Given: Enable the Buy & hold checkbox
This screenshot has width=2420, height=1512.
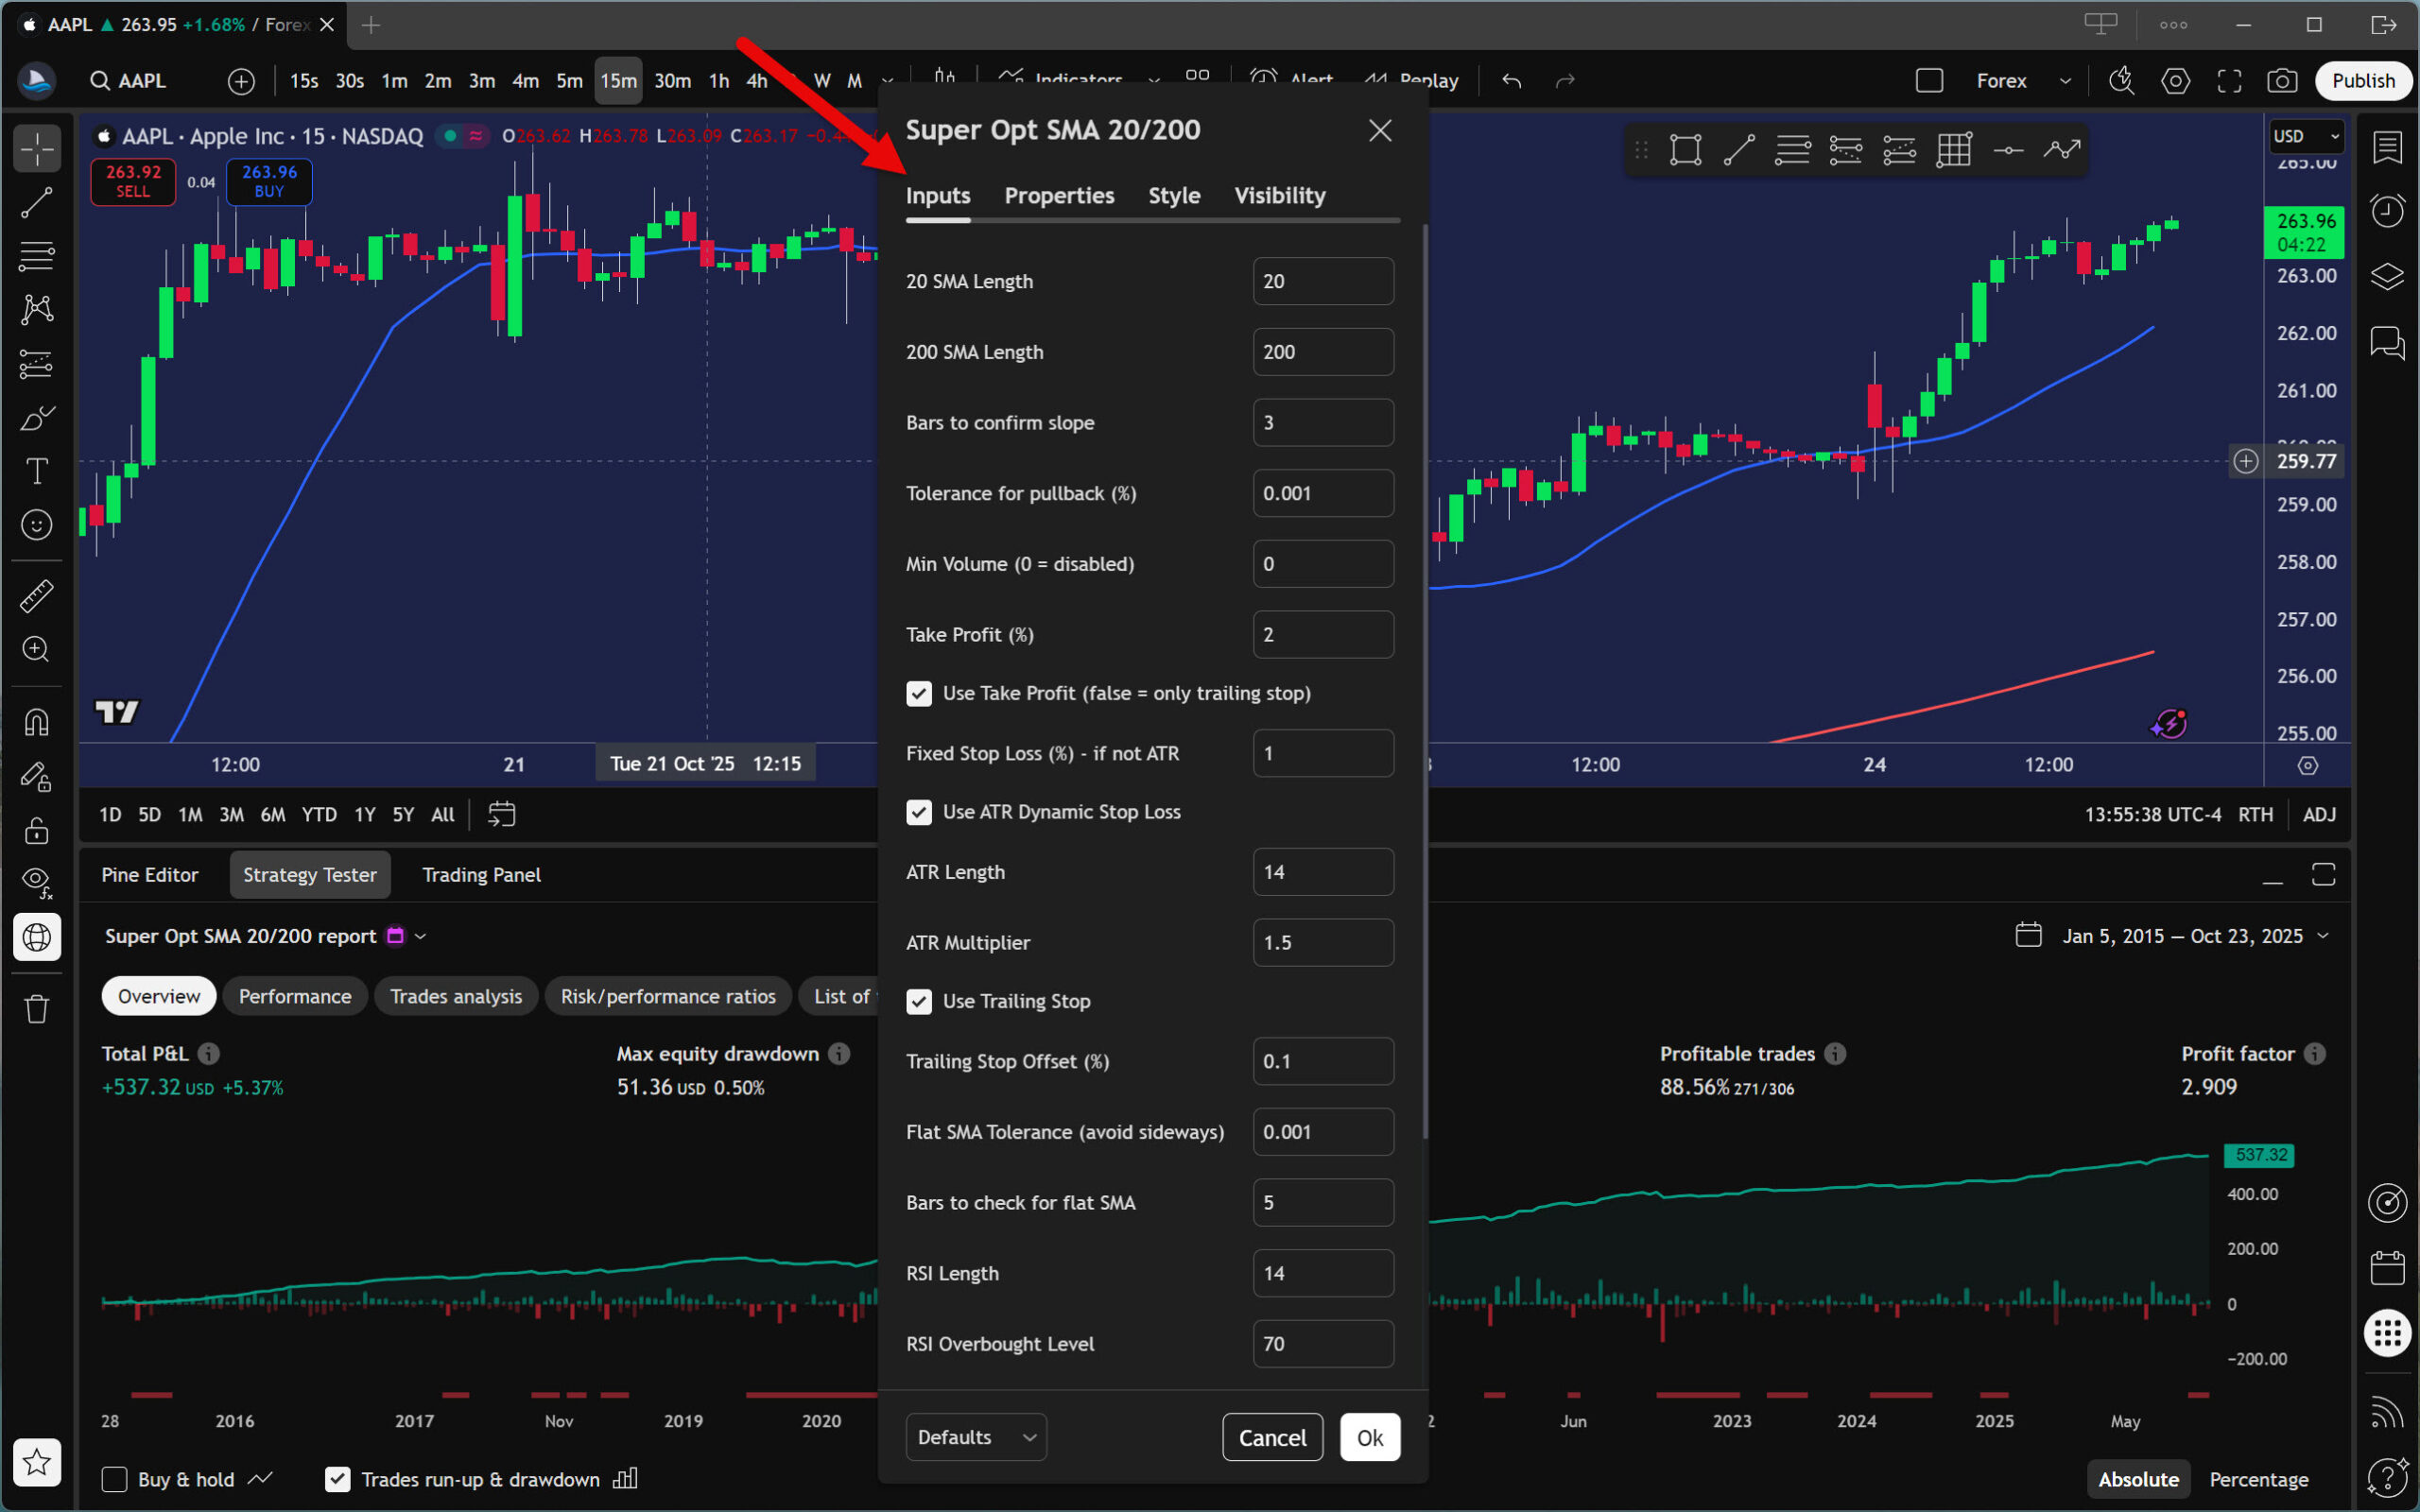Looking at the screenshot, I should point(115,1479).
